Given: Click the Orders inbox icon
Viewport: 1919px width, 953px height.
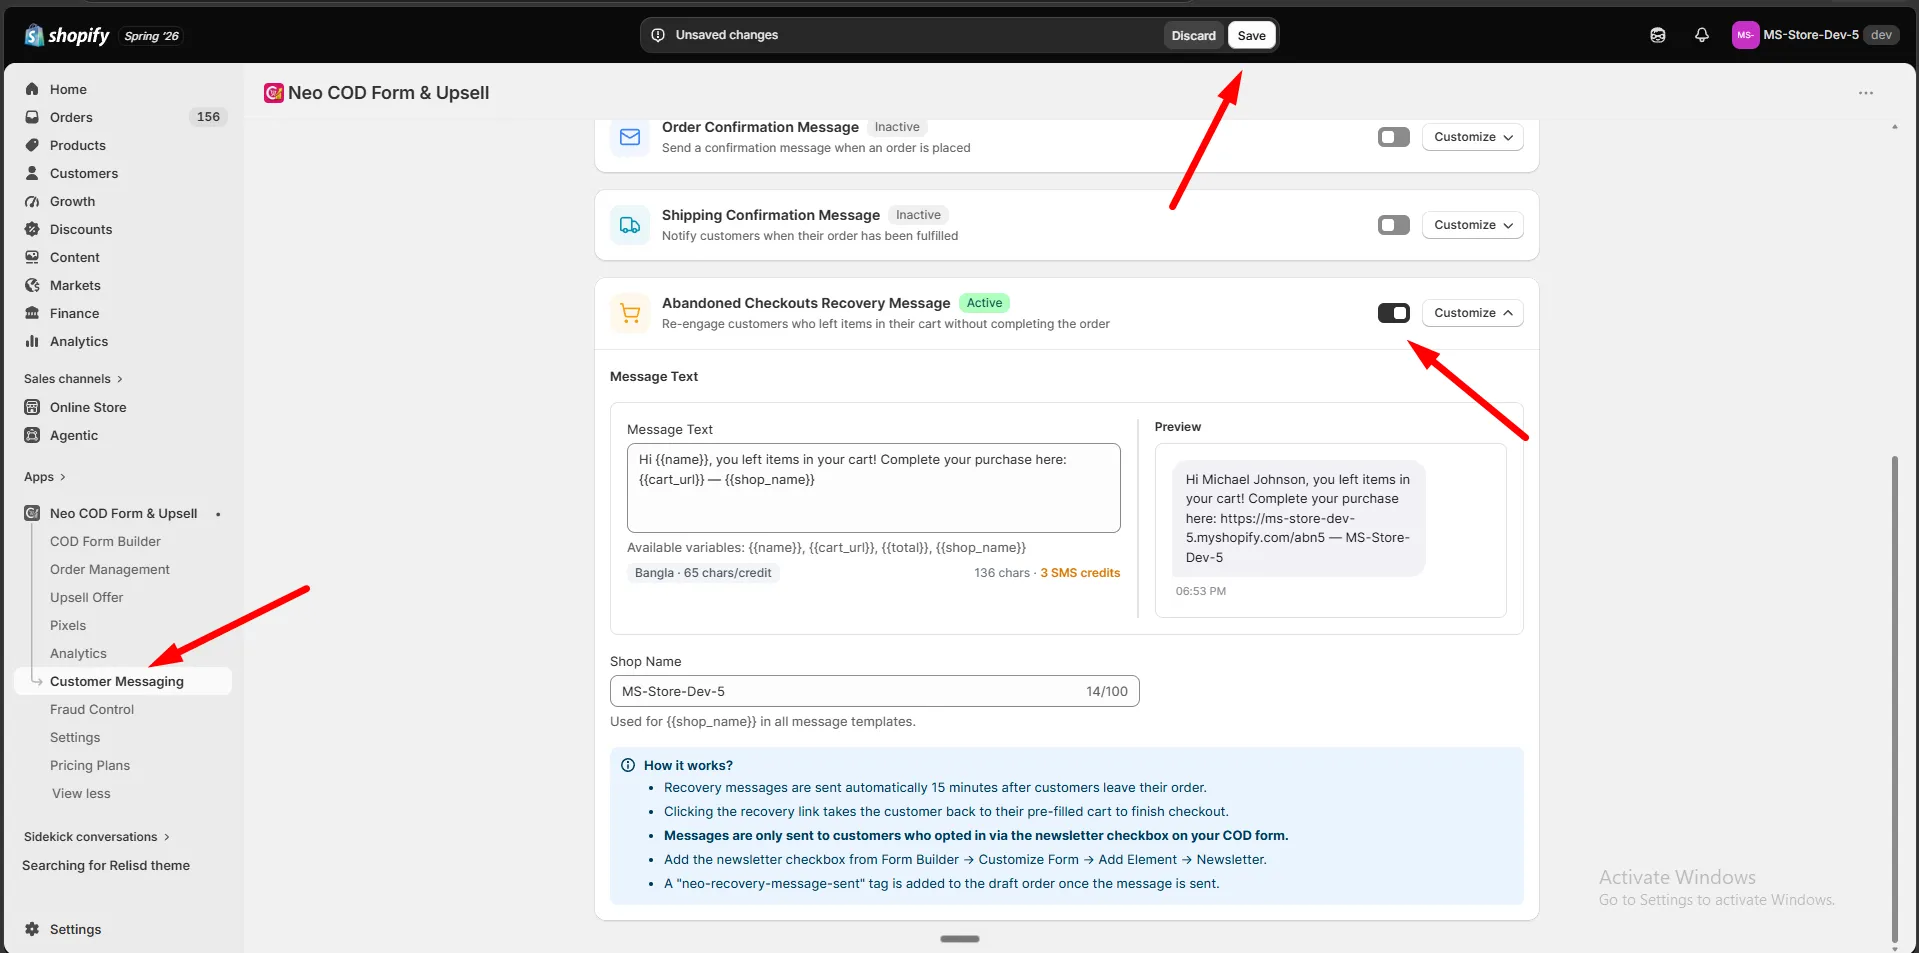Looking at the screenshot, I should click(x=32, y=117).
